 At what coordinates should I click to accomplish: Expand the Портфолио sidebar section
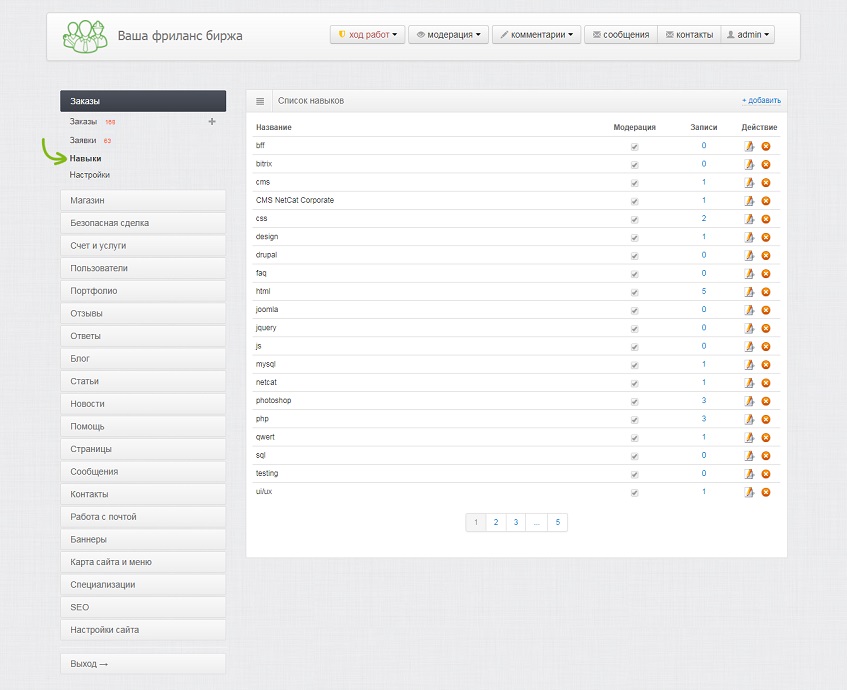pos(143,291)
